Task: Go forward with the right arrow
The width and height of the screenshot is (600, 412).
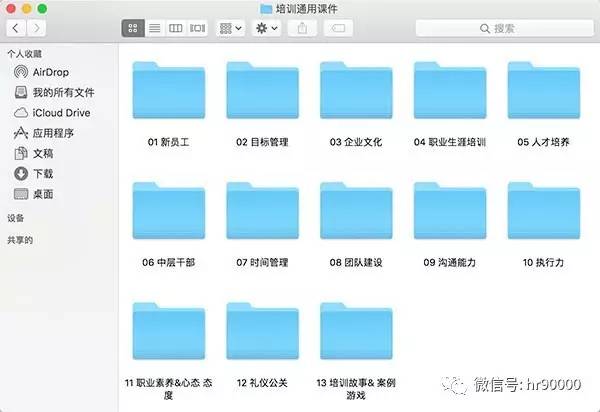Action: (39, 29)
